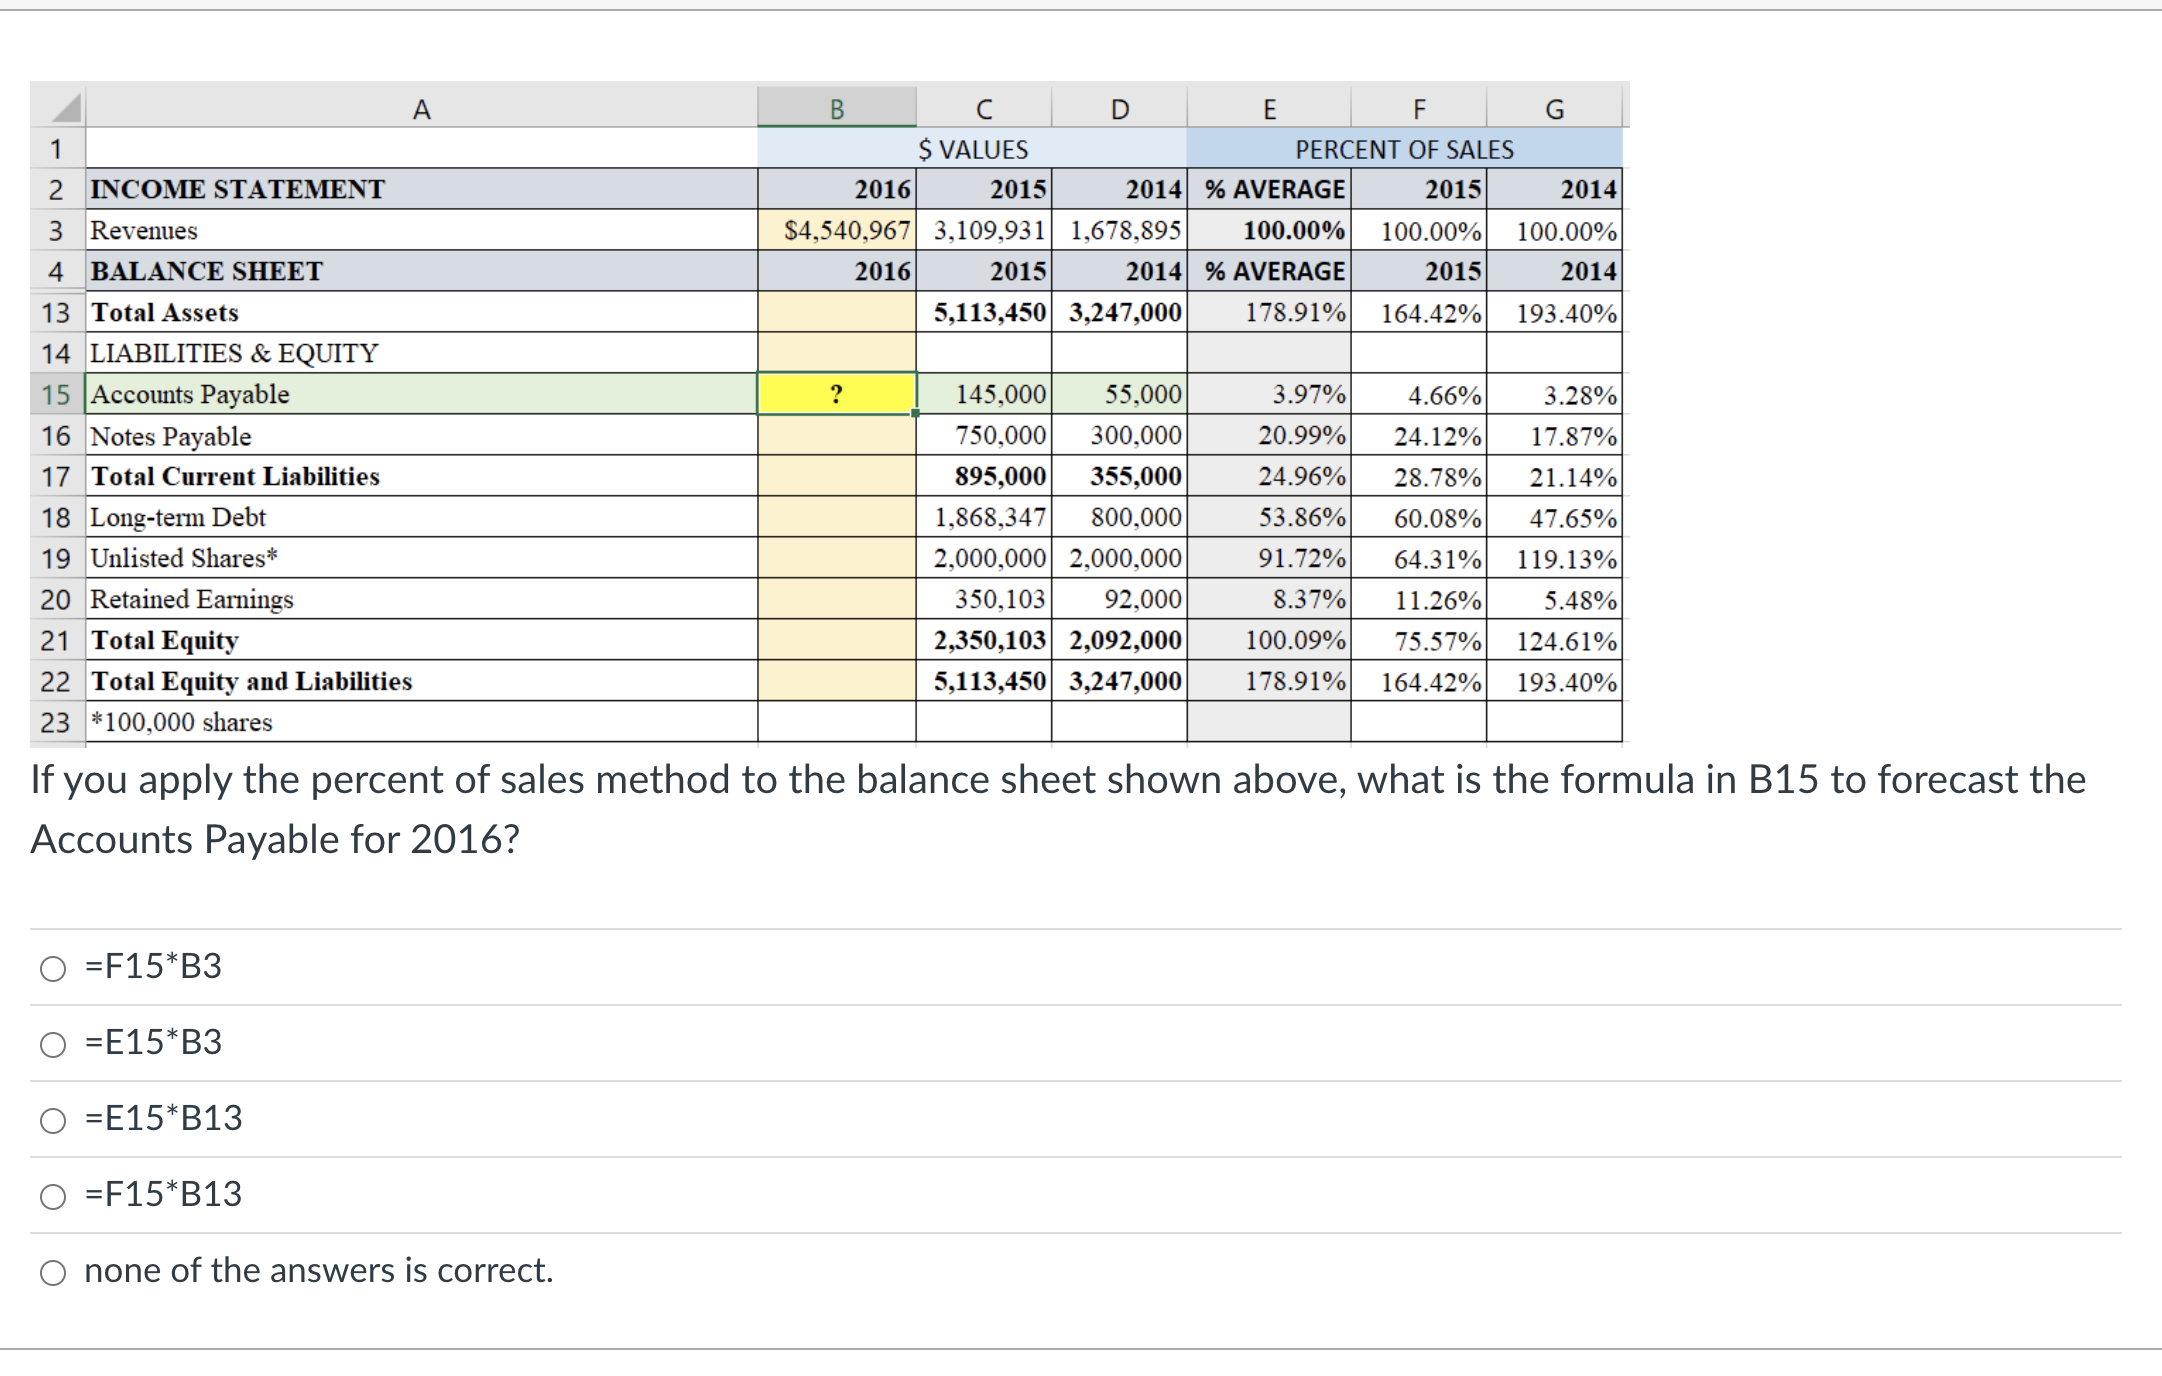Screen dimensions: 2162x1376
Task: Choose the =F15*B13 radio button
Action: pyautogui.click(x=53, y=1196)
